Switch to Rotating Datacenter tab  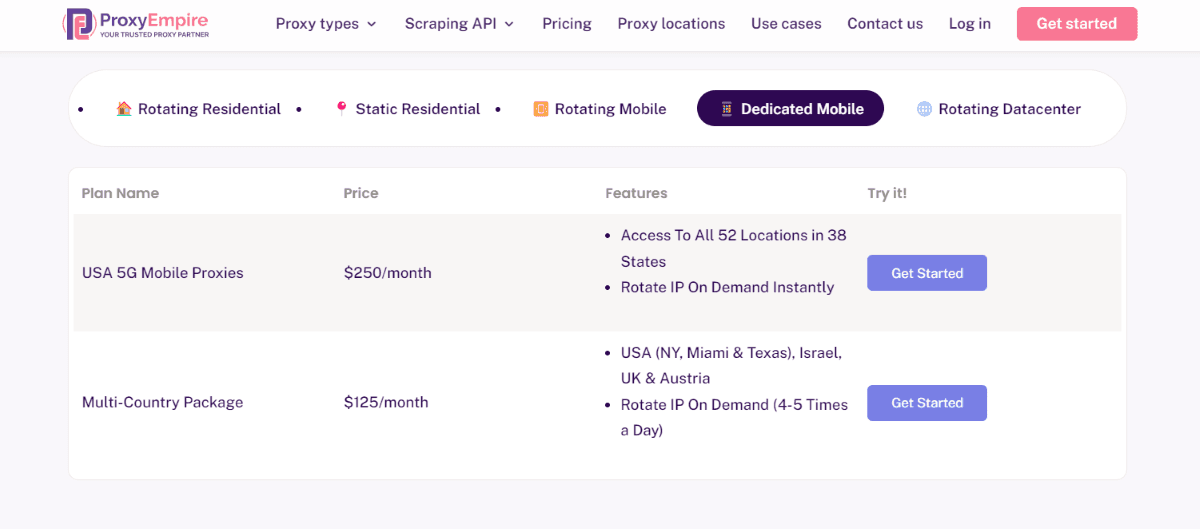point(999,109)
